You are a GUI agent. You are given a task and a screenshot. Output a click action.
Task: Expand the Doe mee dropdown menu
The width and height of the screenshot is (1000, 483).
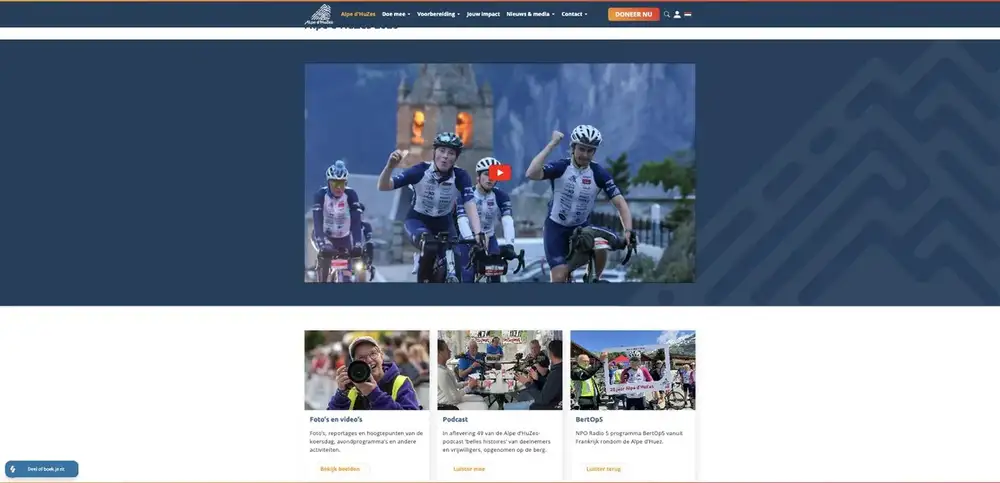pyautogui.click(x=396, y=14)
